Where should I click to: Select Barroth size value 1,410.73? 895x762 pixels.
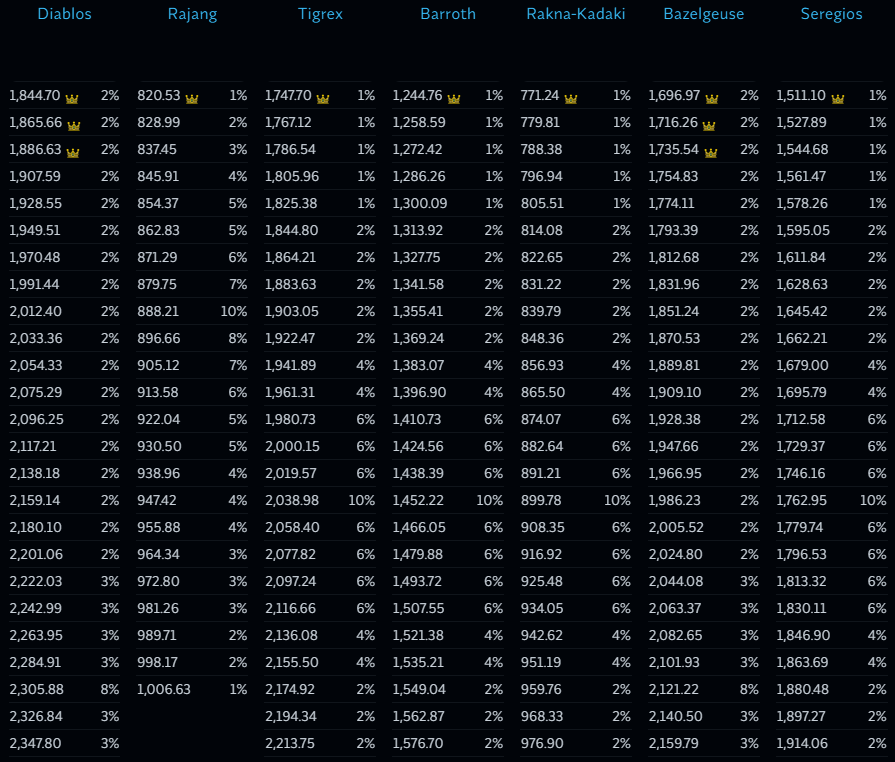click(417, 420)
